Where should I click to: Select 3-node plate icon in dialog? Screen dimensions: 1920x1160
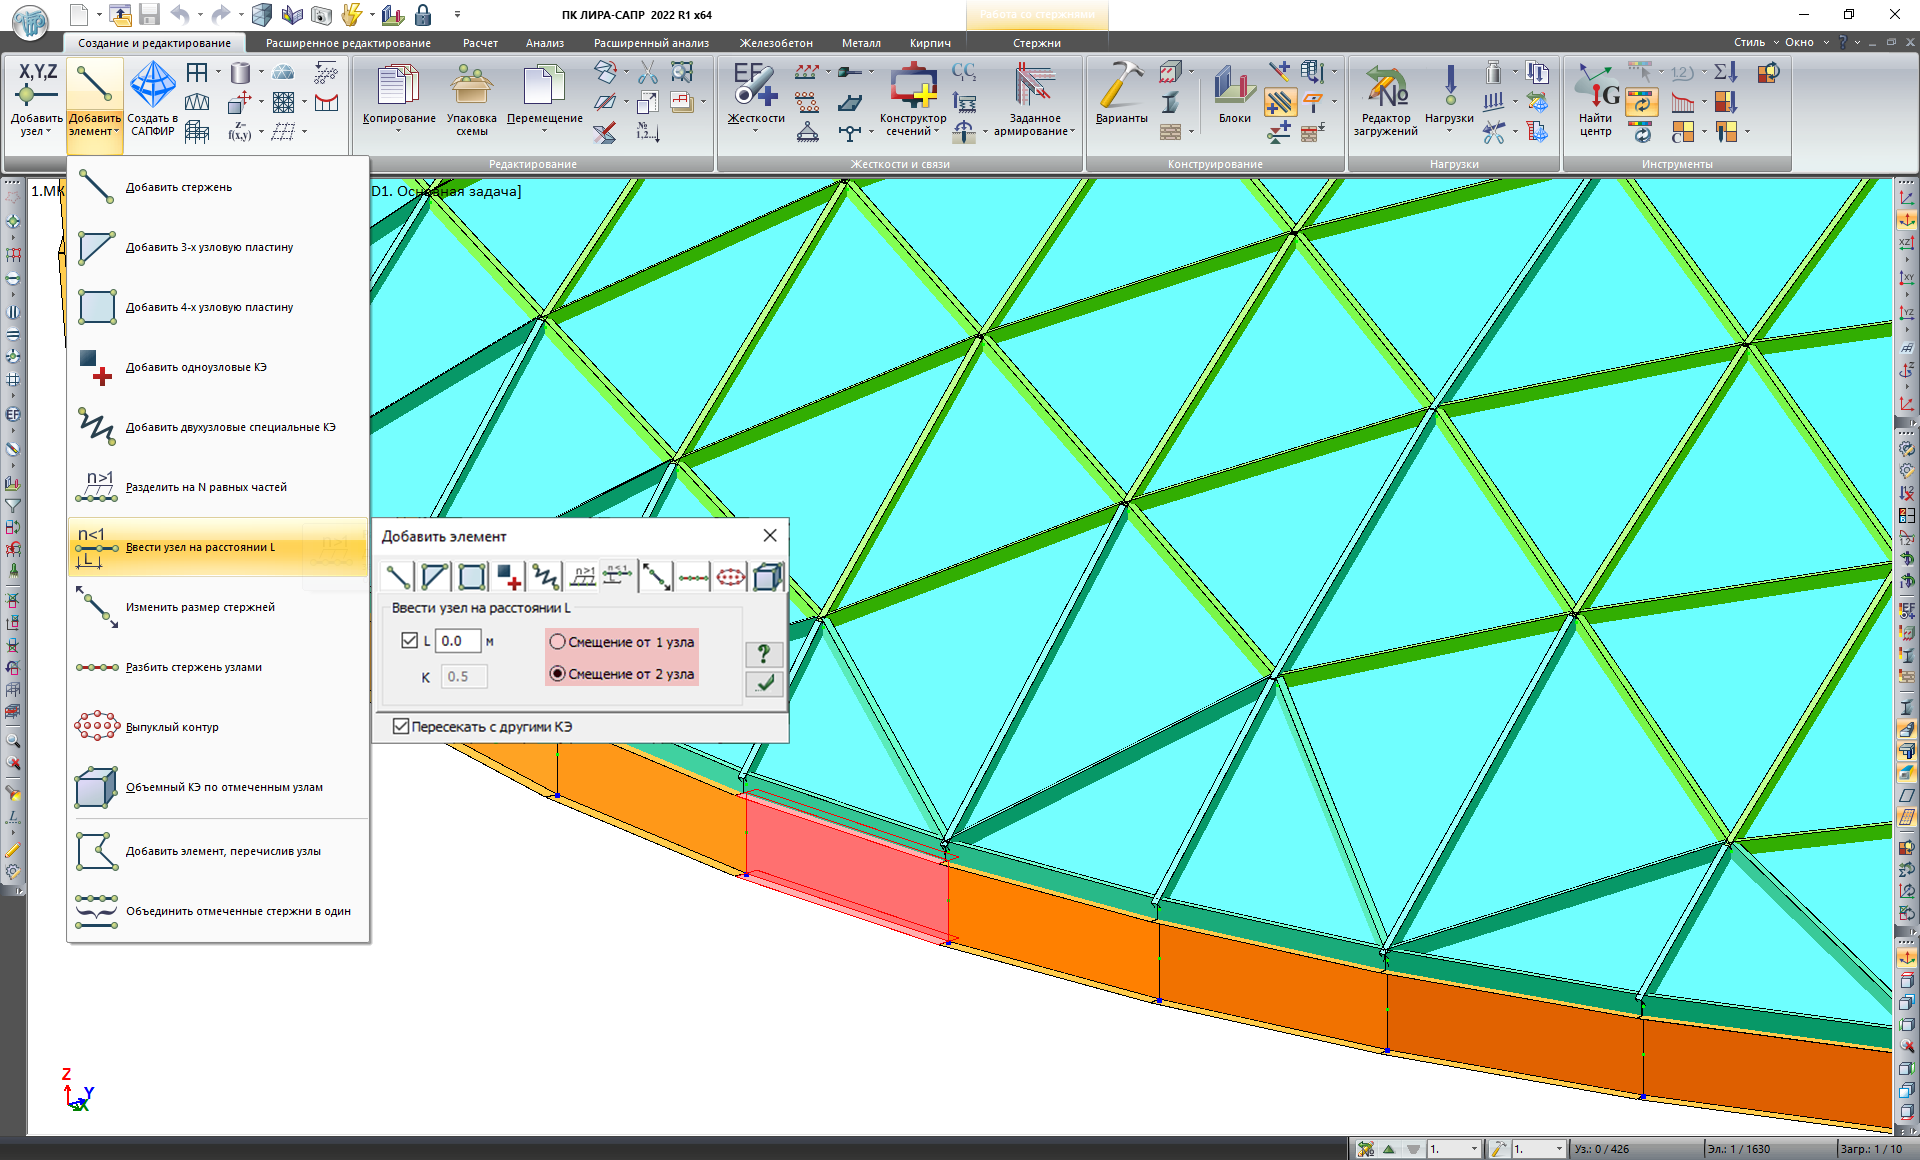click(434, 577)
